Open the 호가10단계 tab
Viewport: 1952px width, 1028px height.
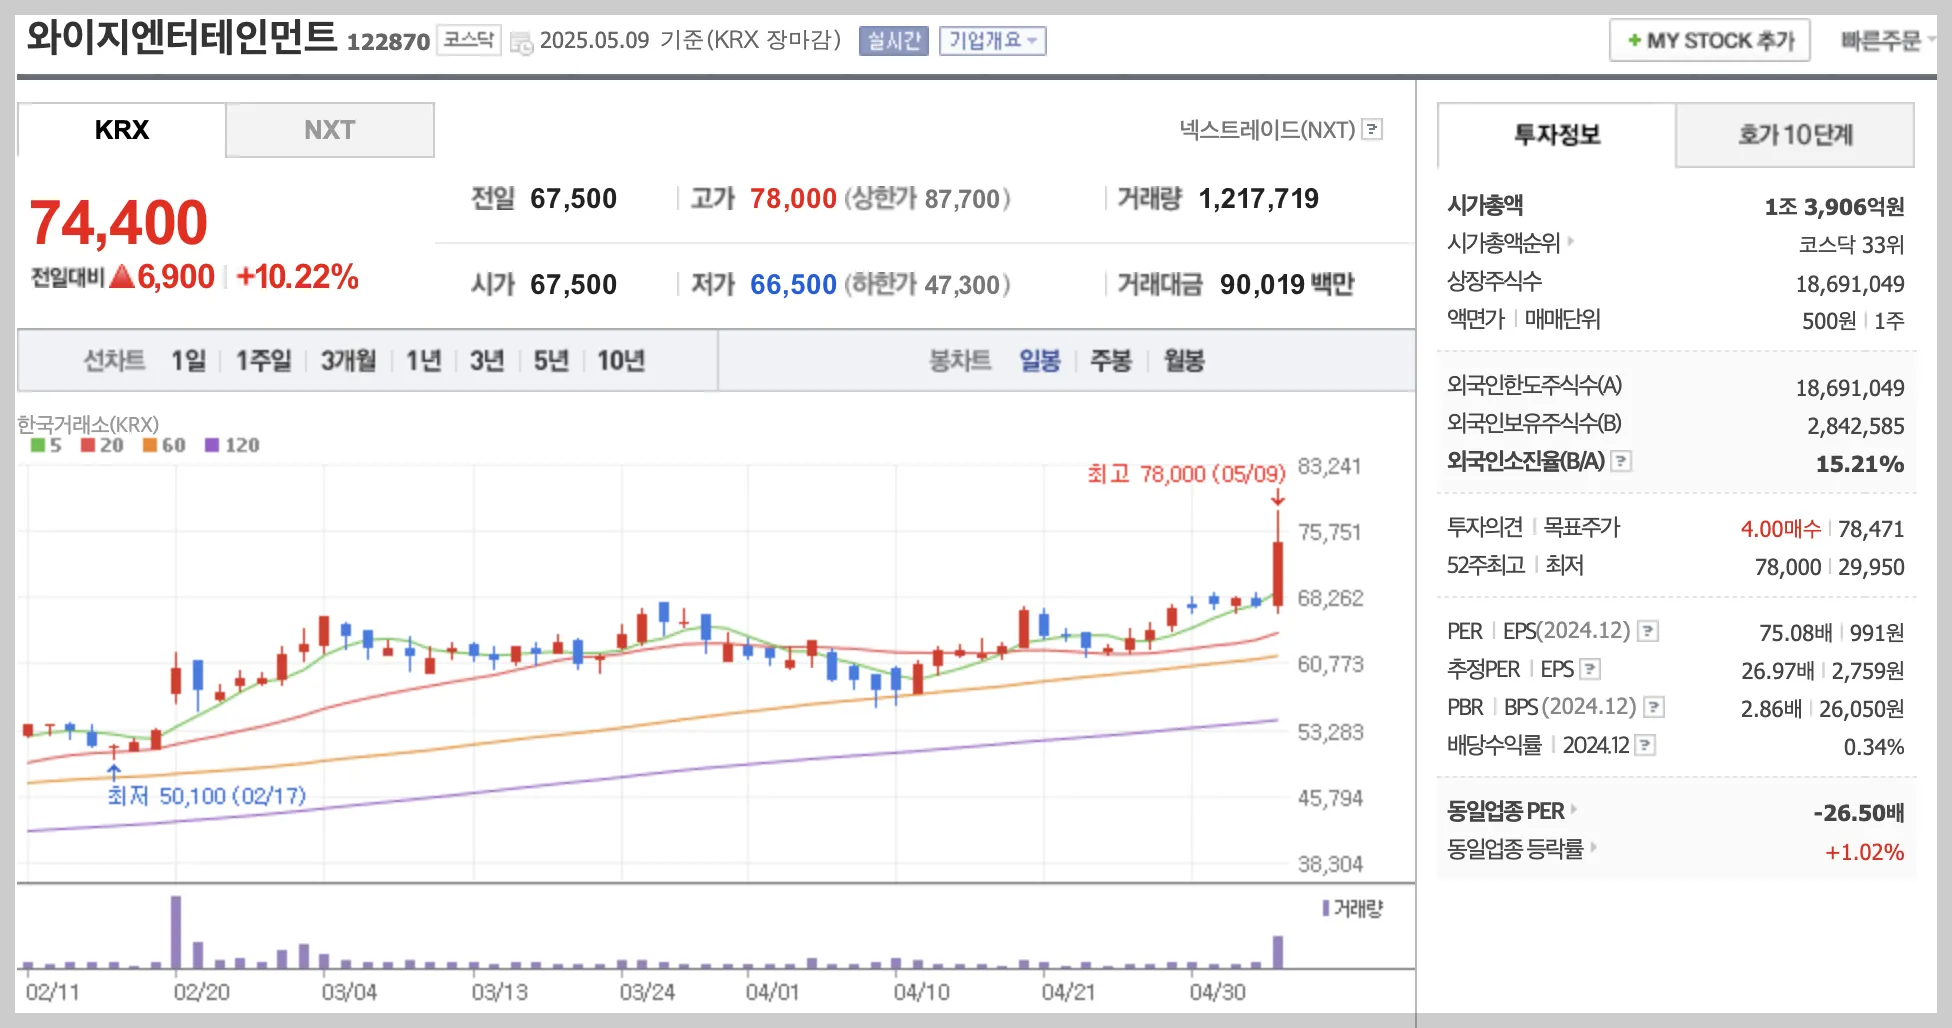click(x=1795, y=134)
